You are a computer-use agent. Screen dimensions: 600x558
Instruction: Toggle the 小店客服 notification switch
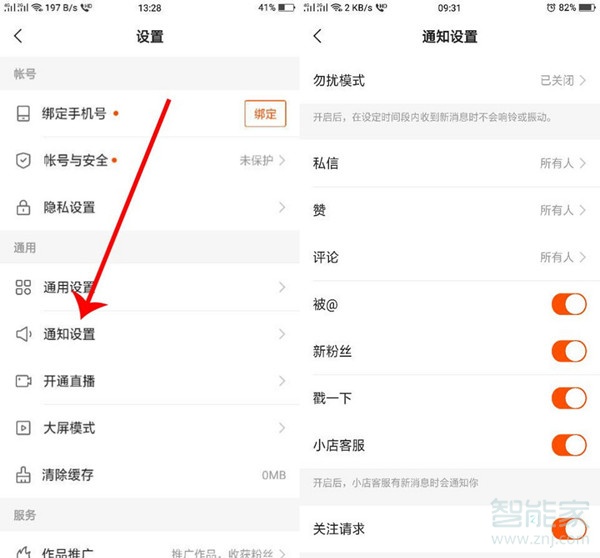[x=568, y=444]
